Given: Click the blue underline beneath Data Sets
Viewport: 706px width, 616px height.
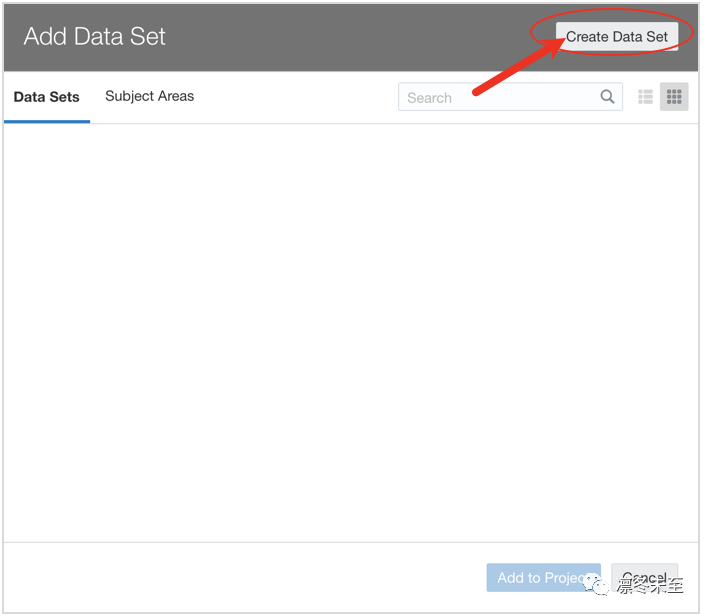Looking at the screenshot, I should click(x=47, y=121).
